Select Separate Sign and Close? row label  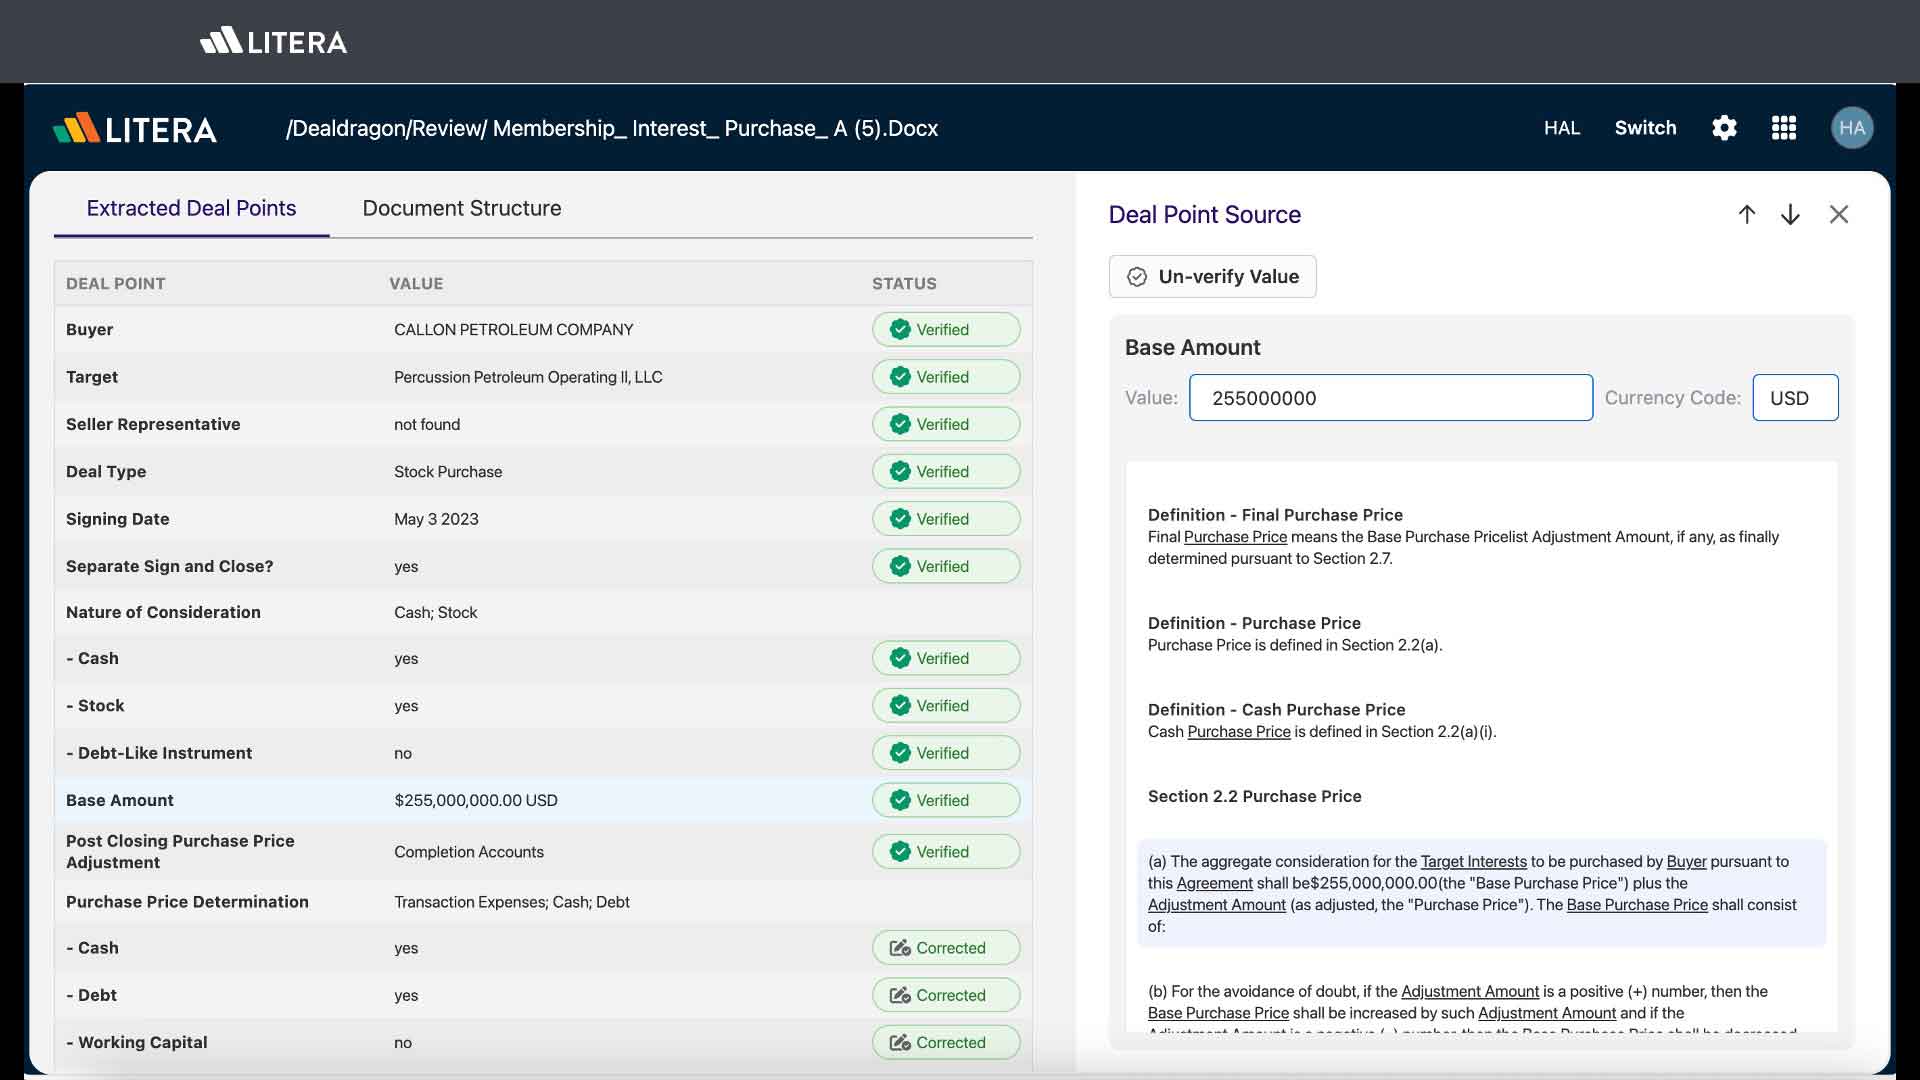[169, 566]
